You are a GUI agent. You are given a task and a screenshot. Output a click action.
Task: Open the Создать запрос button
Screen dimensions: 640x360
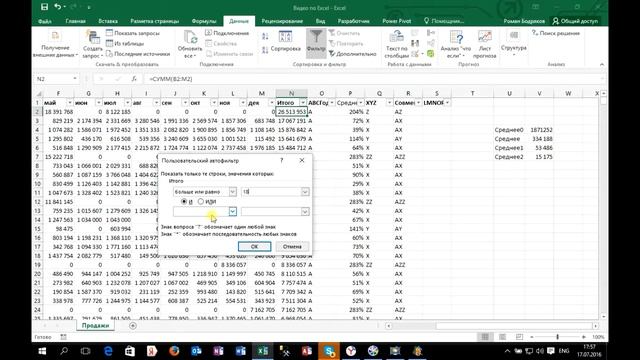coord(93,45)
